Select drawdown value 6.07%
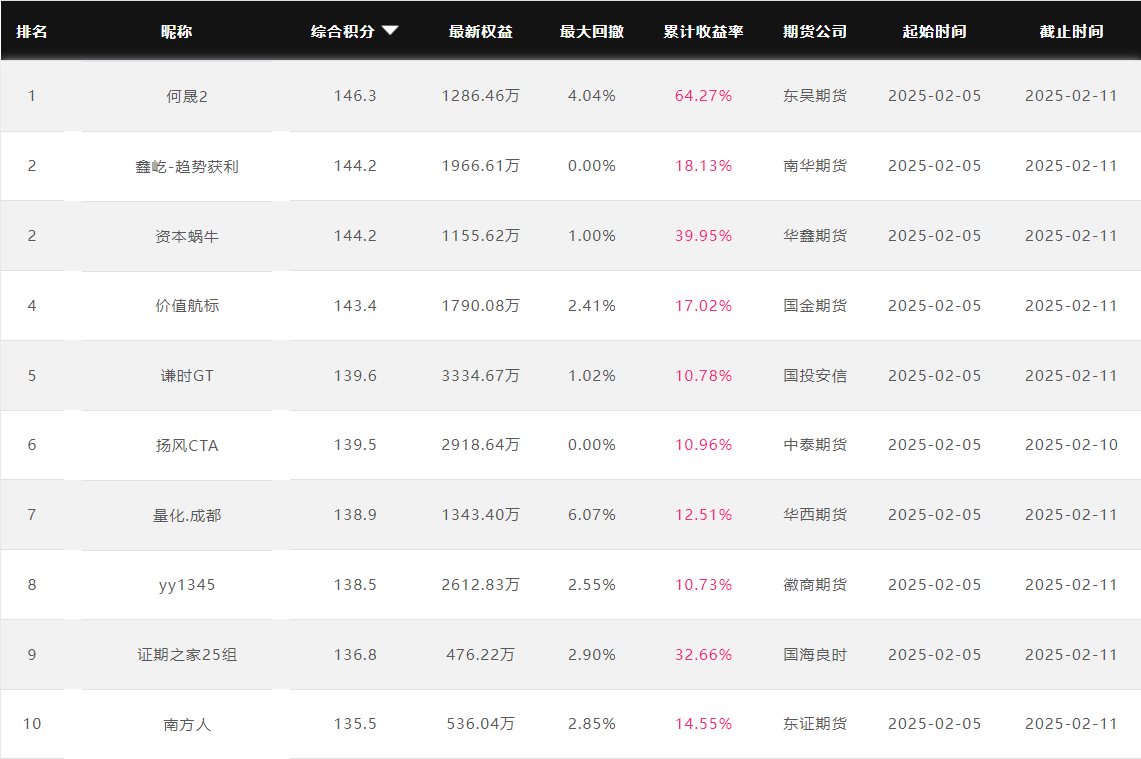The width and height of the screenshot is (1141, 759). tap(592, 514)
